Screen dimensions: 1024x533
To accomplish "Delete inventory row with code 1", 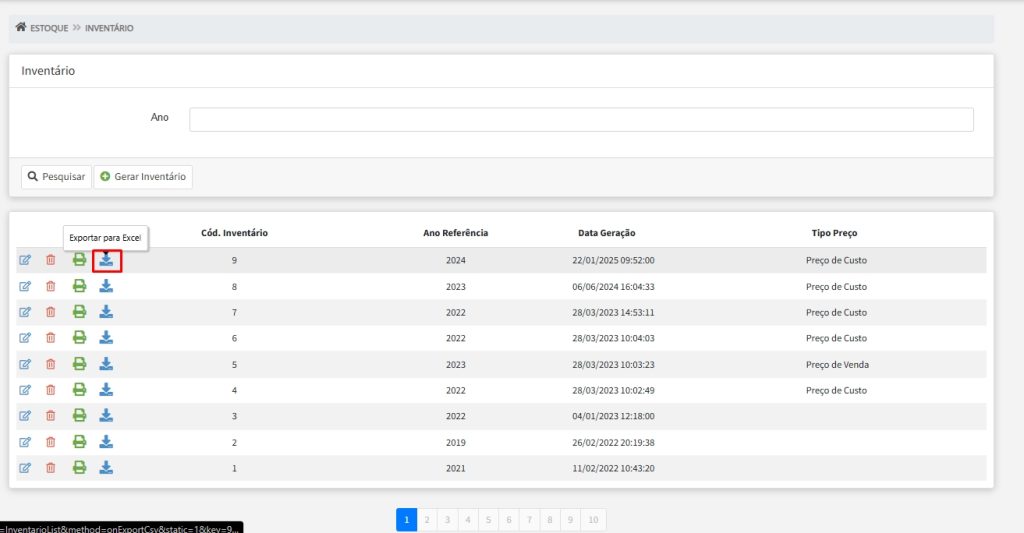I will [50, 468].
